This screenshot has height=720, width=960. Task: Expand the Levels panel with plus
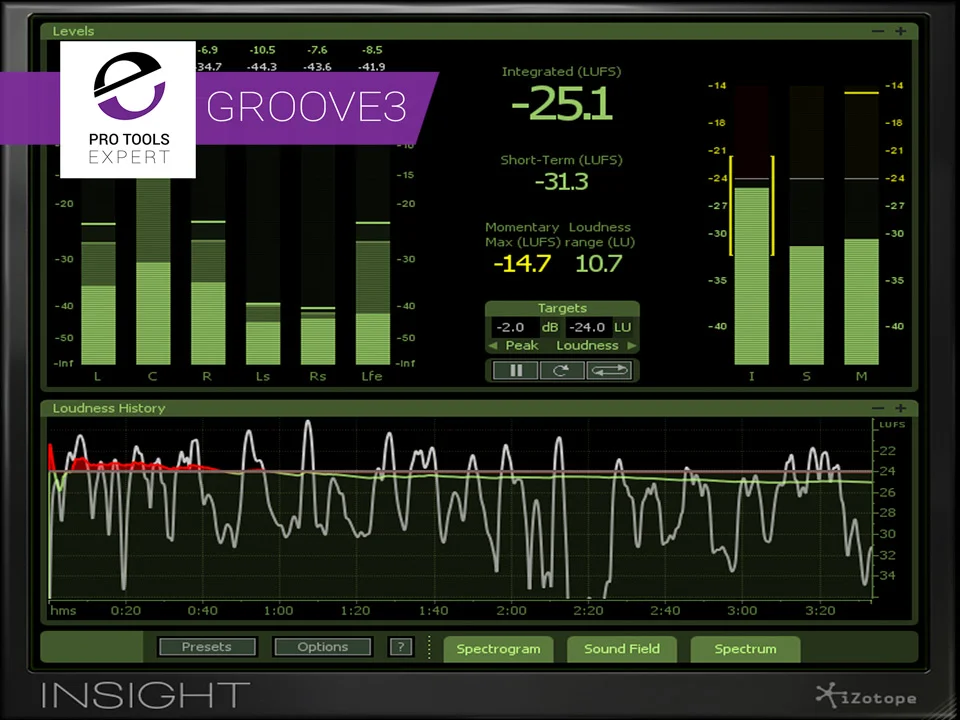tap(900, 31)
